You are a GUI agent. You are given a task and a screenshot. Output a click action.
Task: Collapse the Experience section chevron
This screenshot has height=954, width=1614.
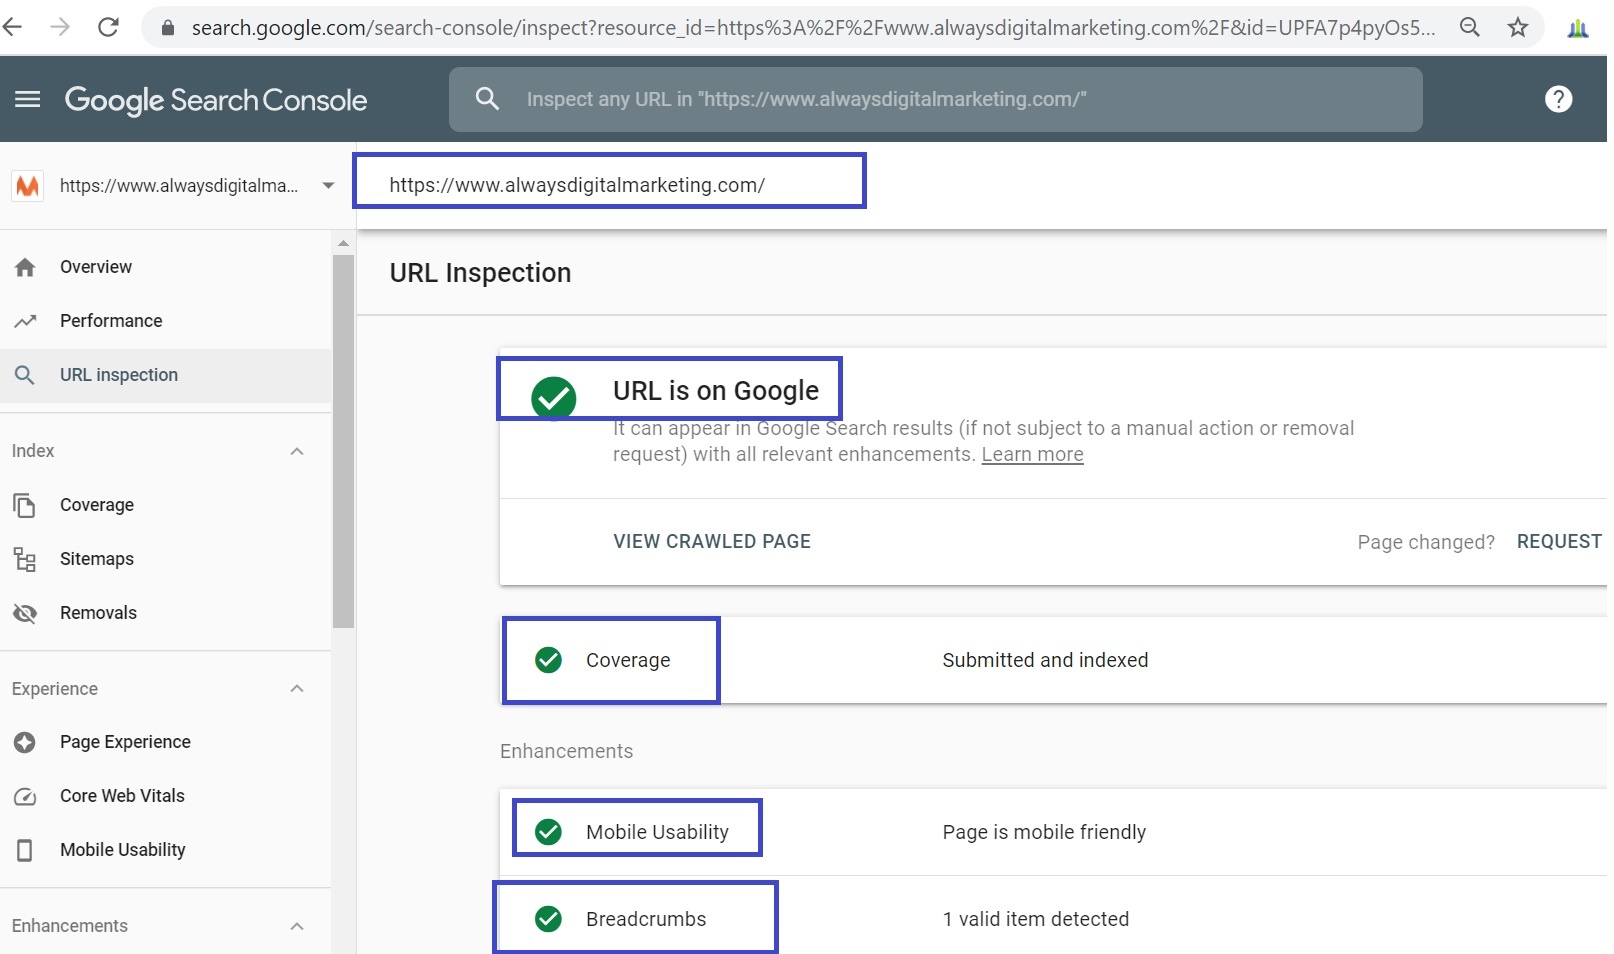tap(297, 689)
